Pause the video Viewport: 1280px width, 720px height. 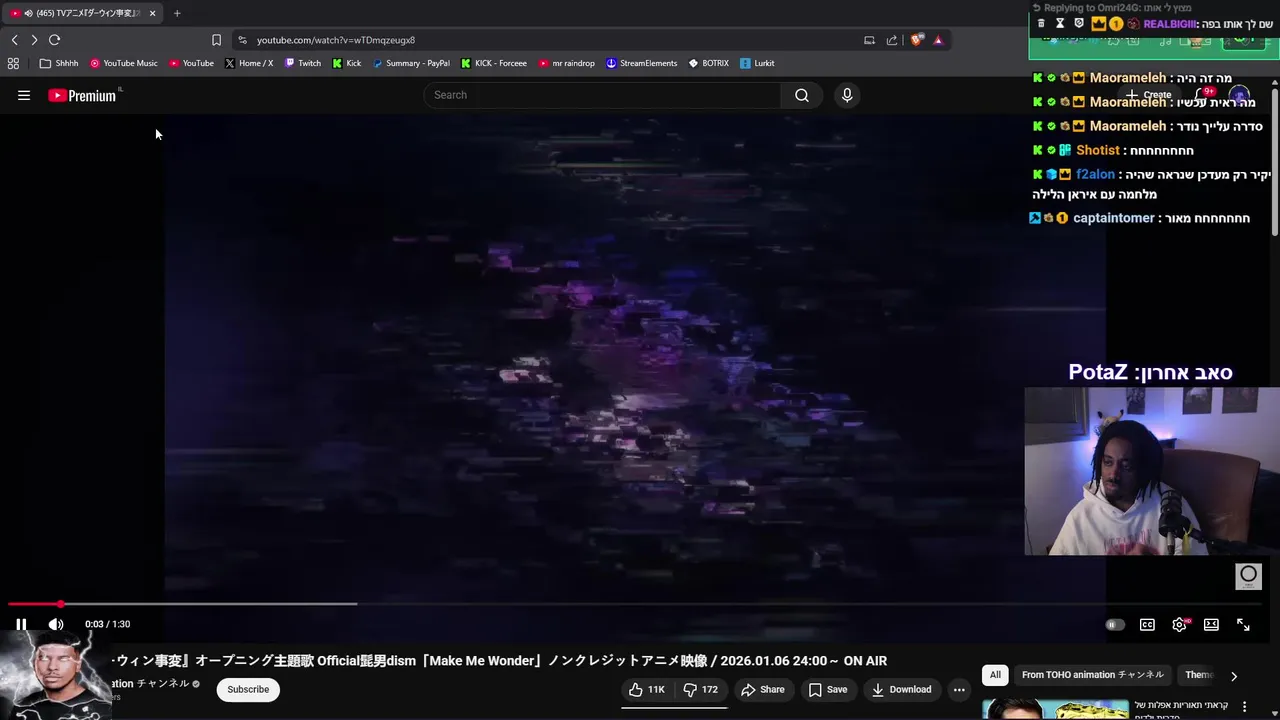(21, 624)
